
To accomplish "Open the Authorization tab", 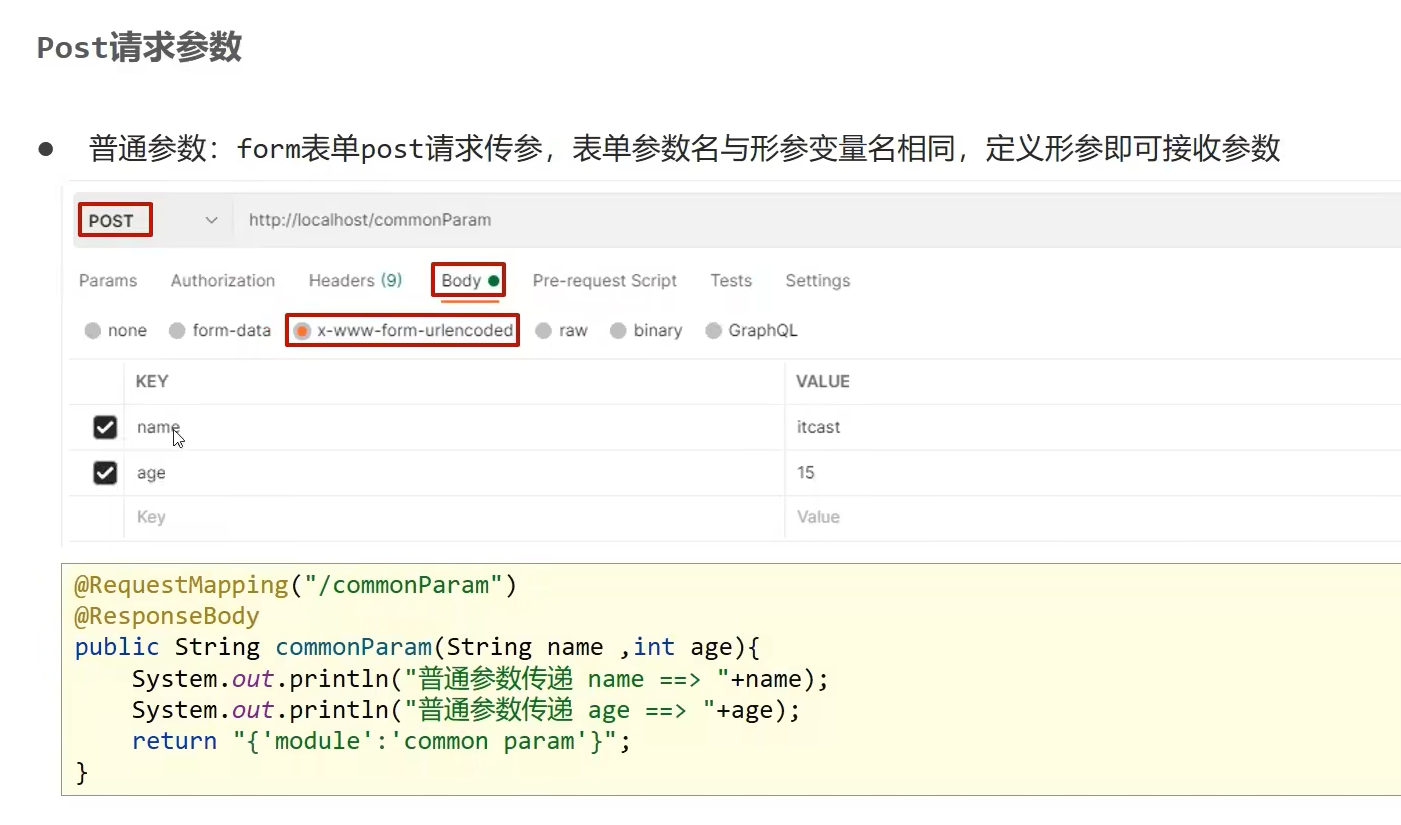I will (222, 281).
